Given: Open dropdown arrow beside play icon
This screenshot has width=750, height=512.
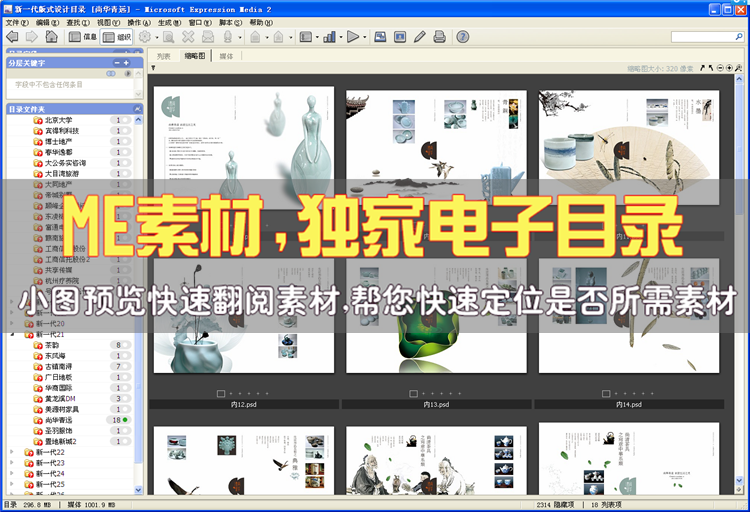Looking at the screenshot, I should (x=365, y=37).
